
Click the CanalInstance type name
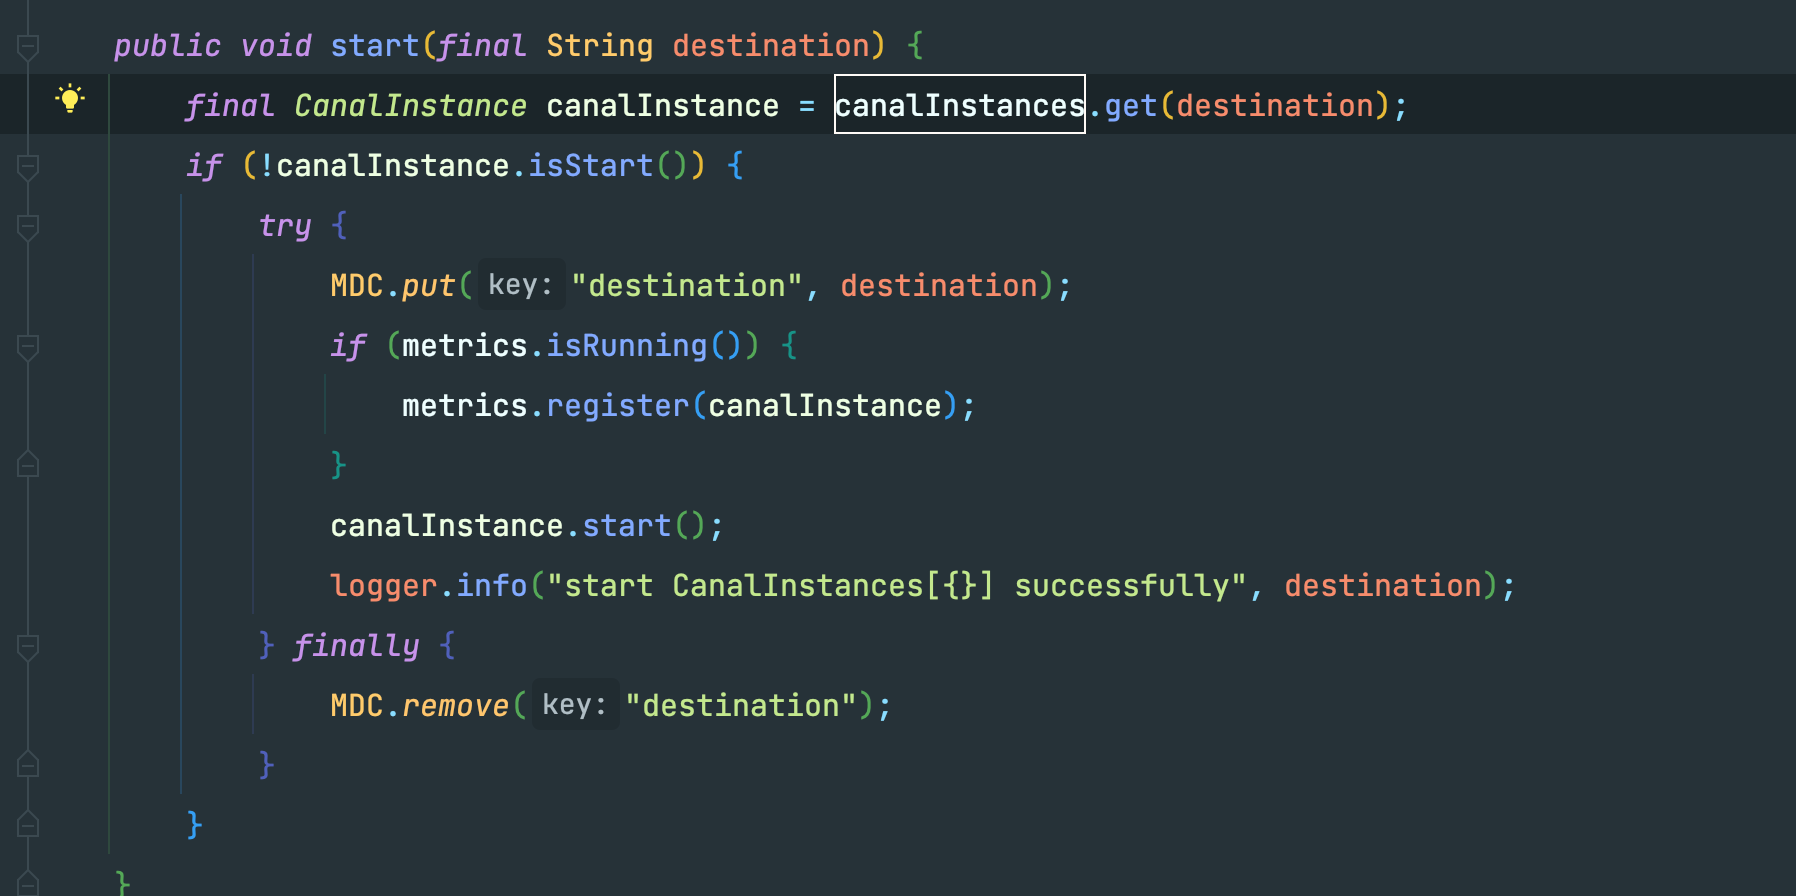[410, 105]
